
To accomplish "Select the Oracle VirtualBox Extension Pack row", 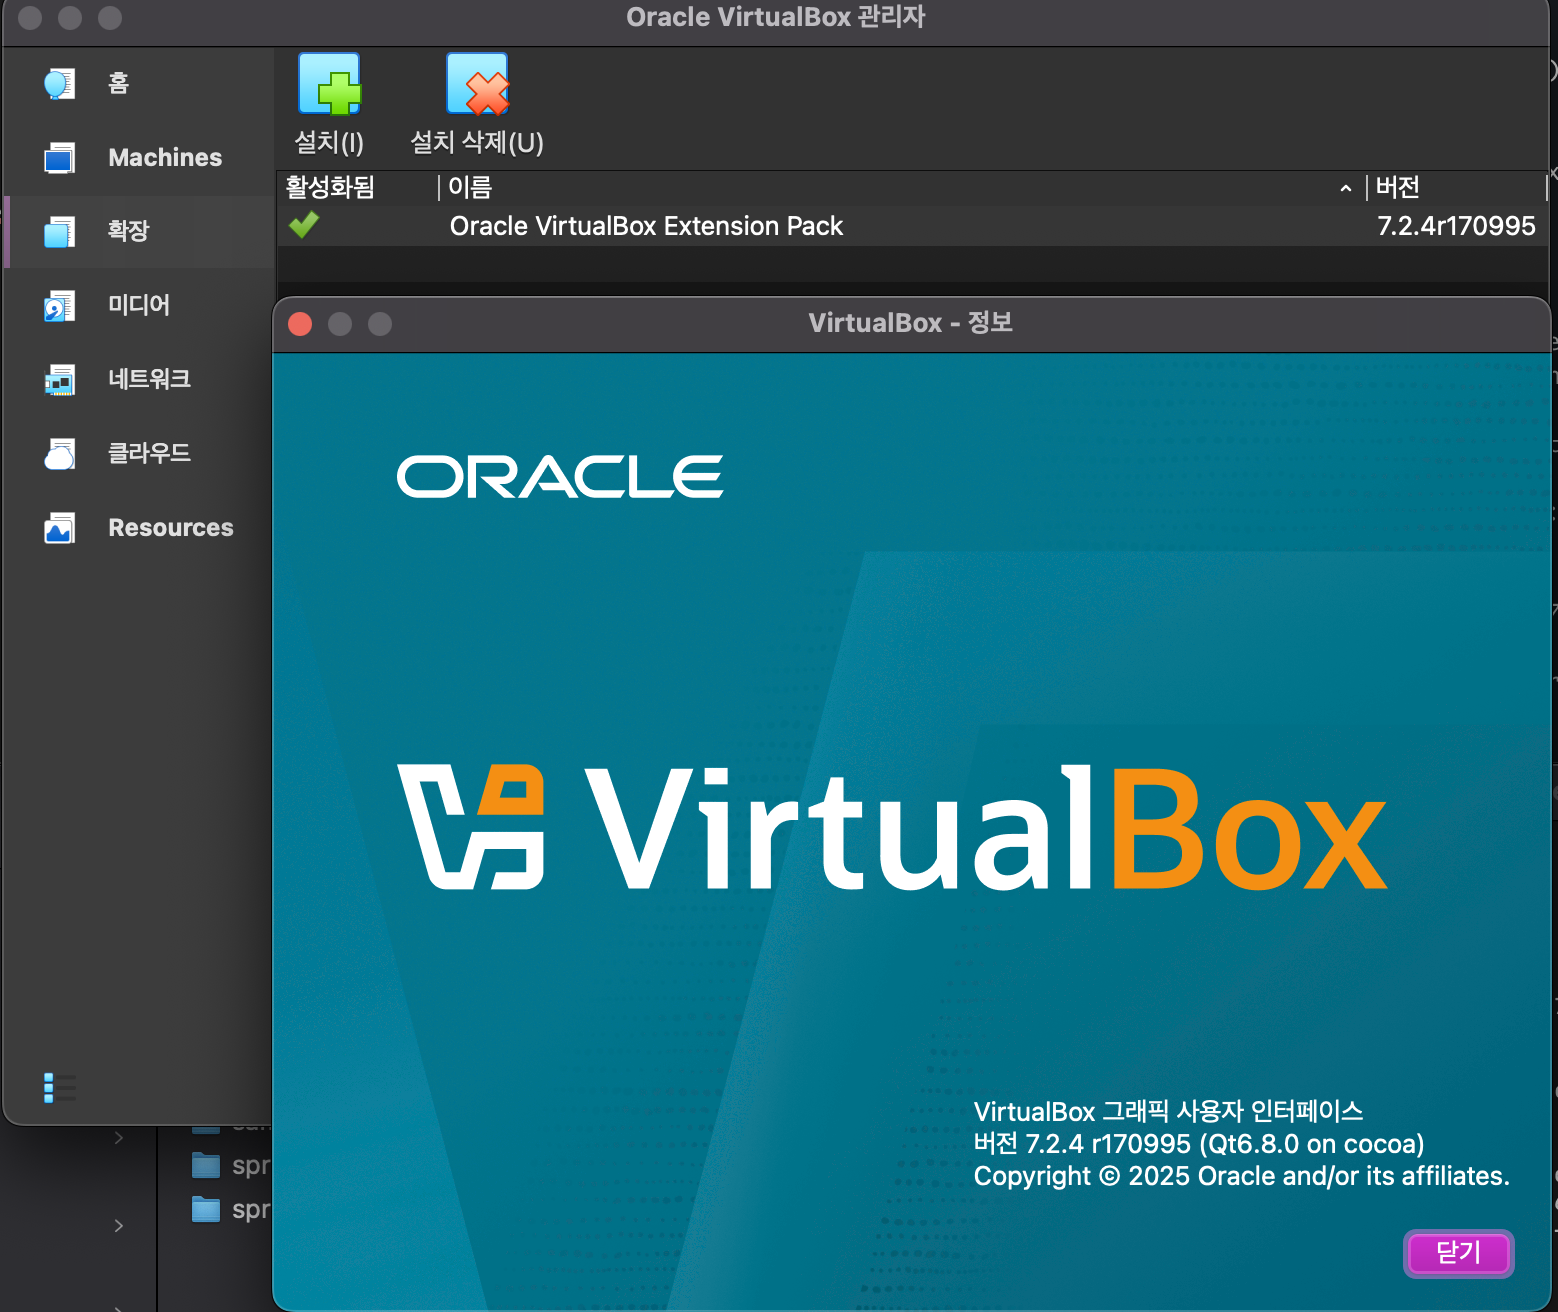I will (x=912, y=226).
